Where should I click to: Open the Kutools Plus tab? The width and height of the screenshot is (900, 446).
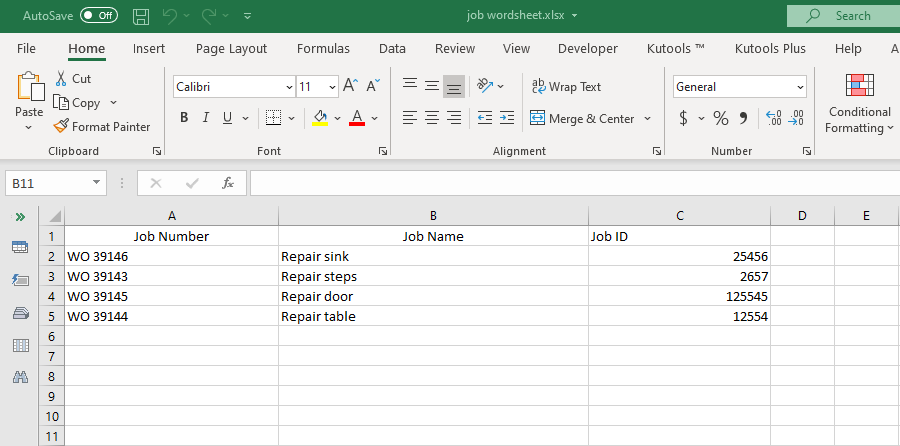[770, 49]
